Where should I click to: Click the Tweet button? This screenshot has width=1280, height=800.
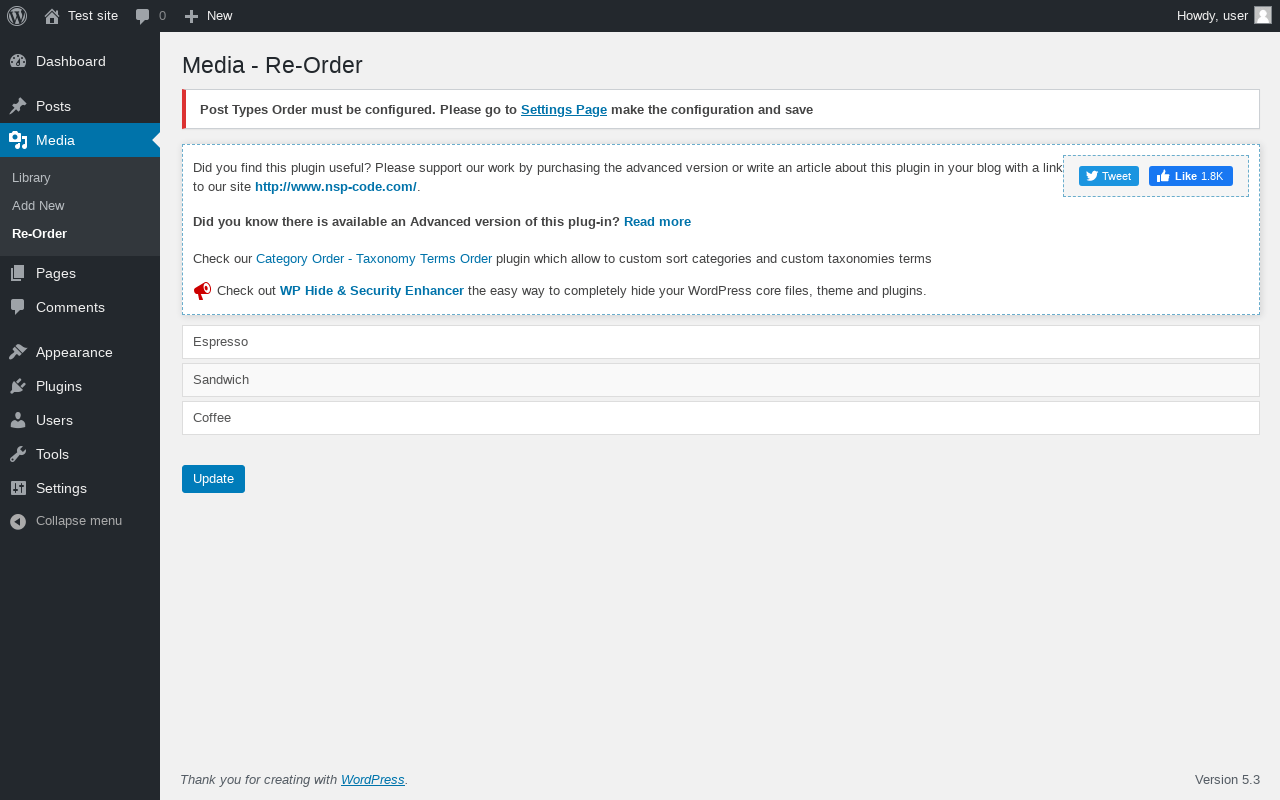1109,176
